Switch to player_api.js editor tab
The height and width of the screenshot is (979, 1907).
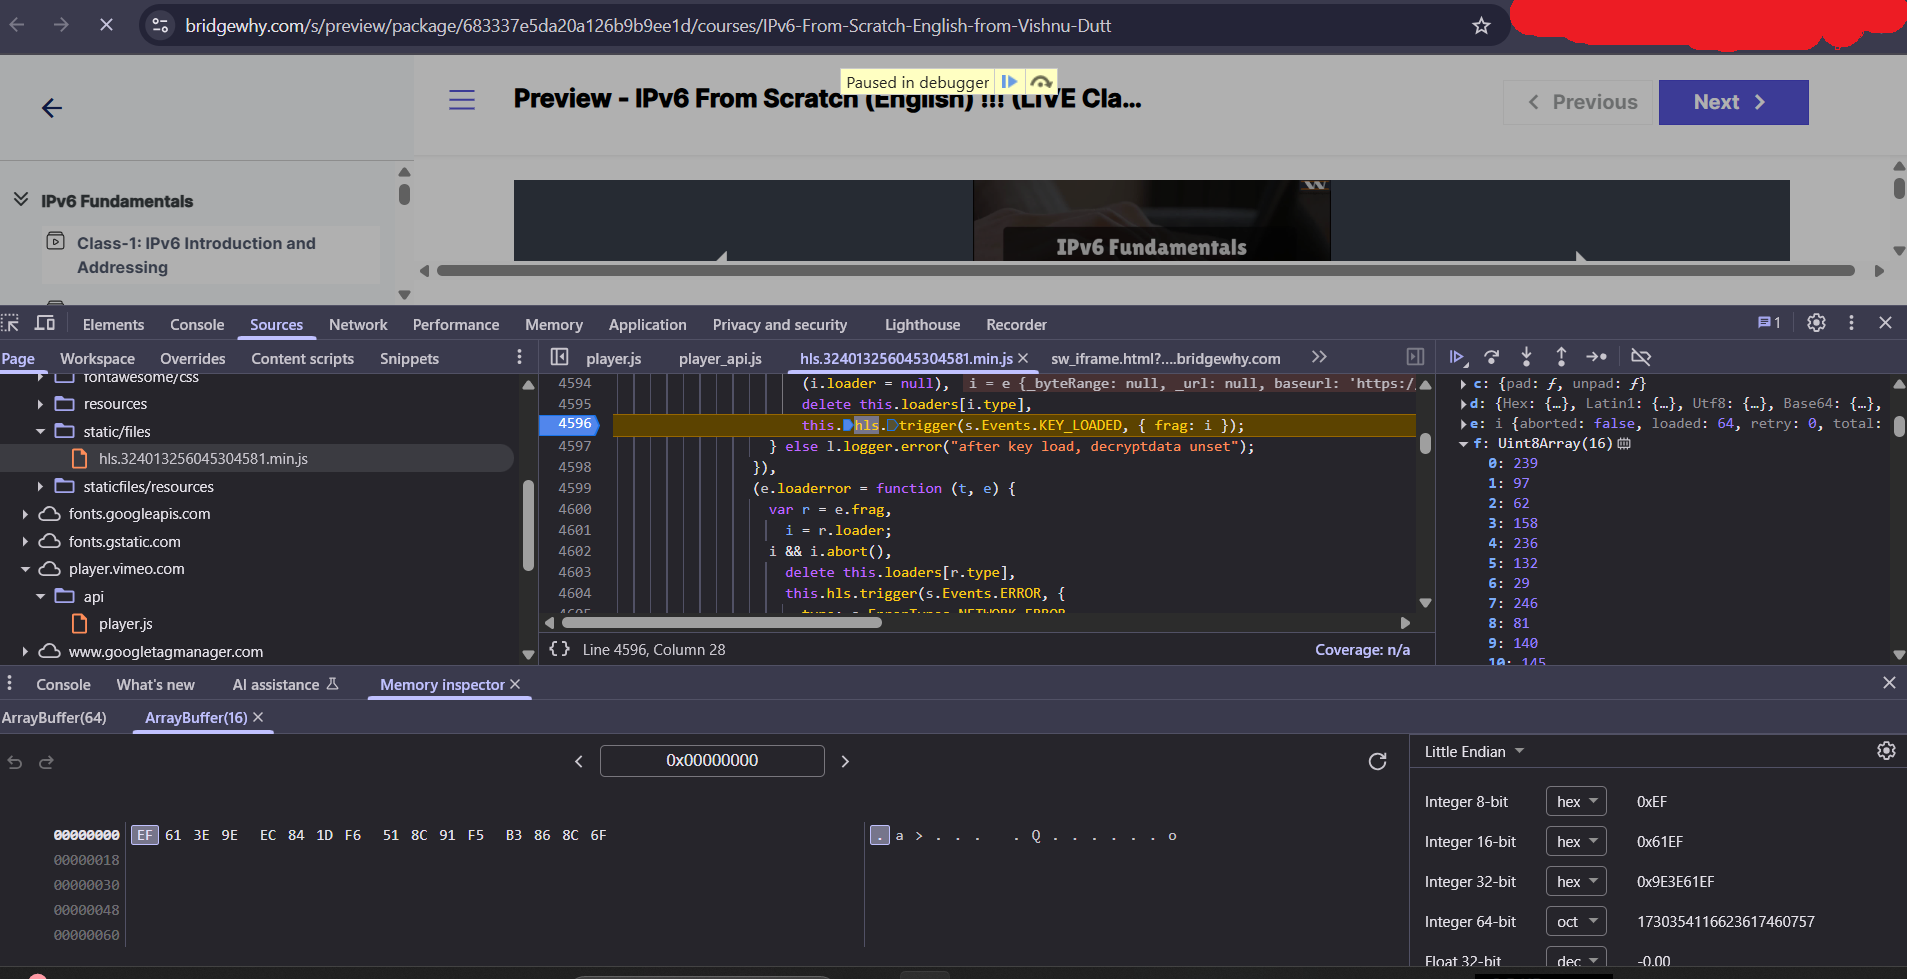pos(720,359)
